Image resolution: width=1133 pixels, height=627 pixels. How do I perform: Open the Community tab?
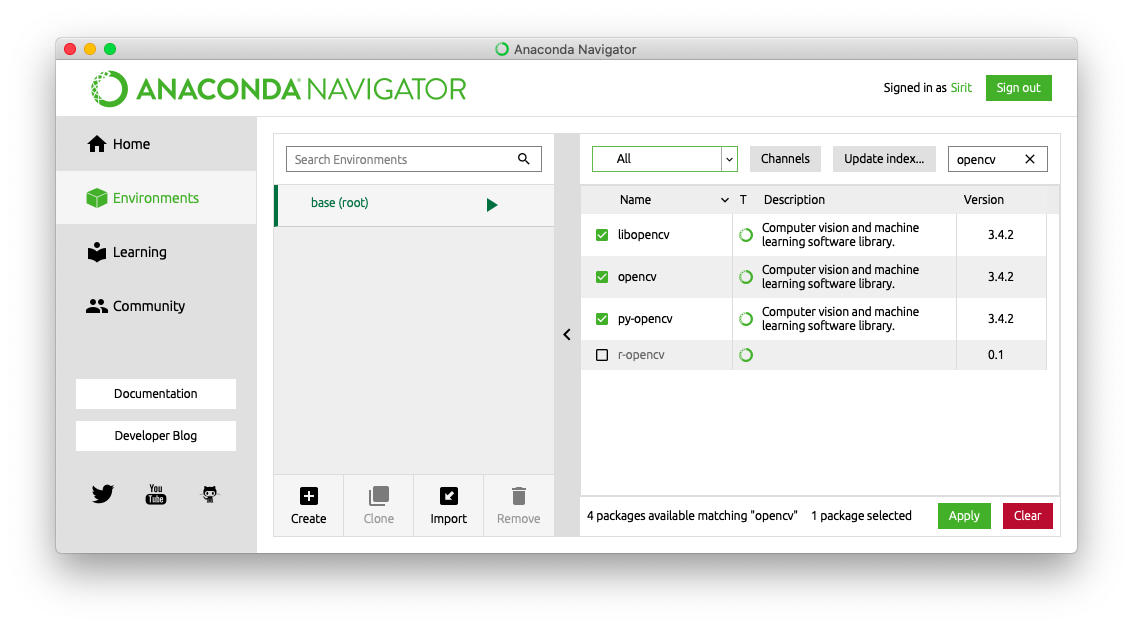(x=156, y=306)
